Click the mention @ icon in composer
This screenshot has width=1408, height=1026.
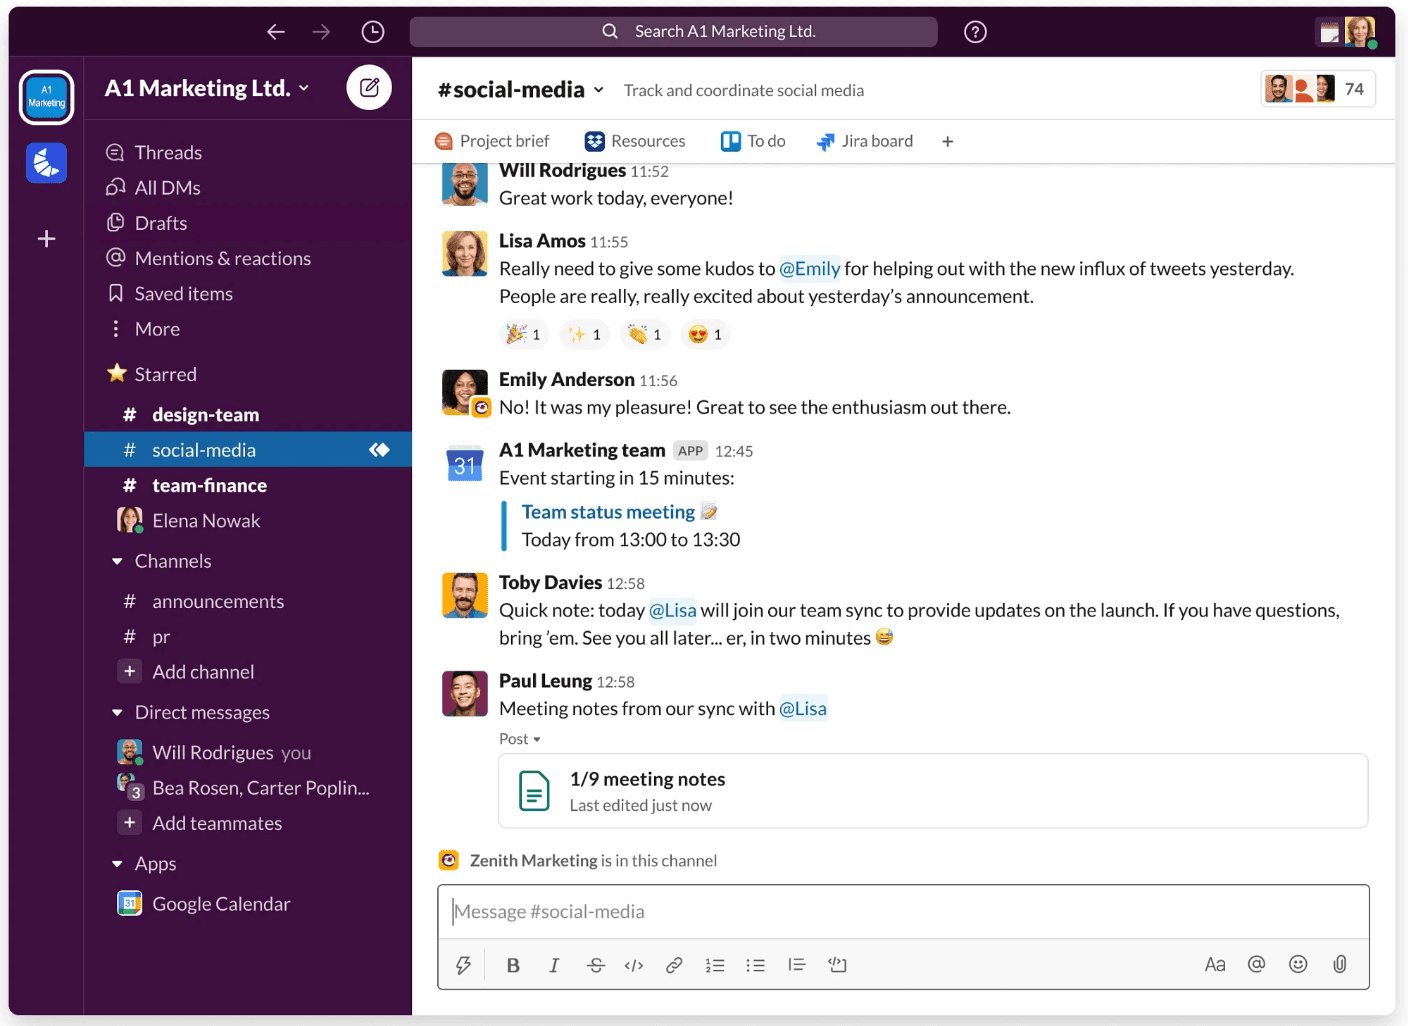[x=1256, y=964]
